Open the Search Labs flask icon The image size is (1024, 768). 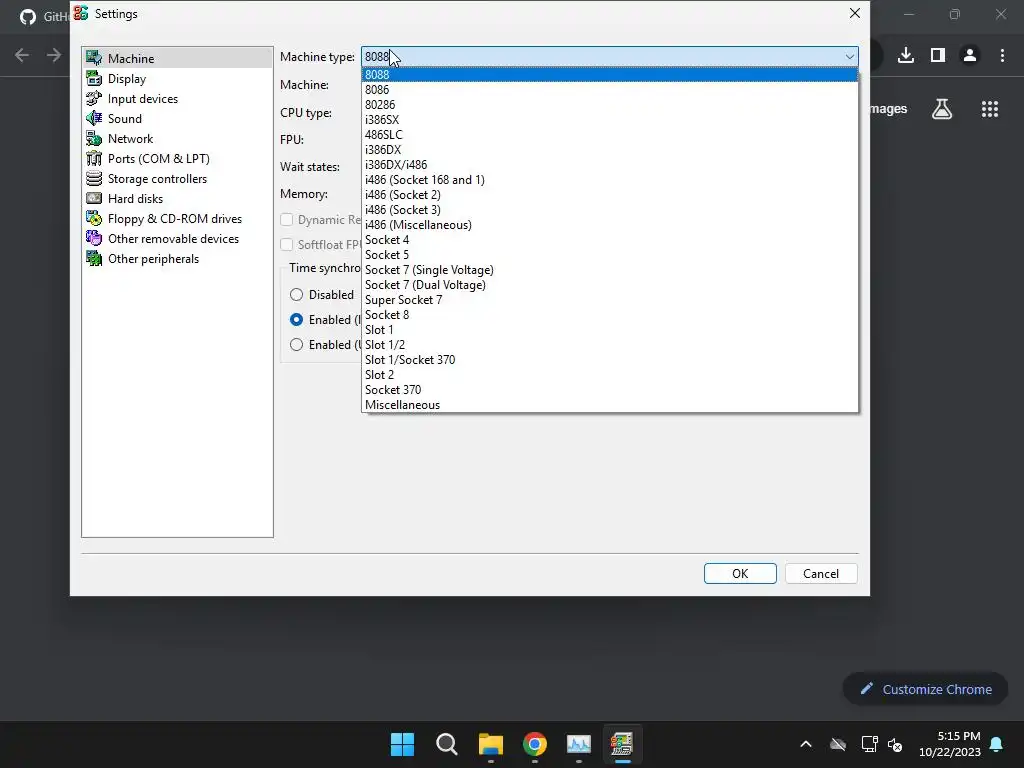pyautogui.click(x=942, y=109)
